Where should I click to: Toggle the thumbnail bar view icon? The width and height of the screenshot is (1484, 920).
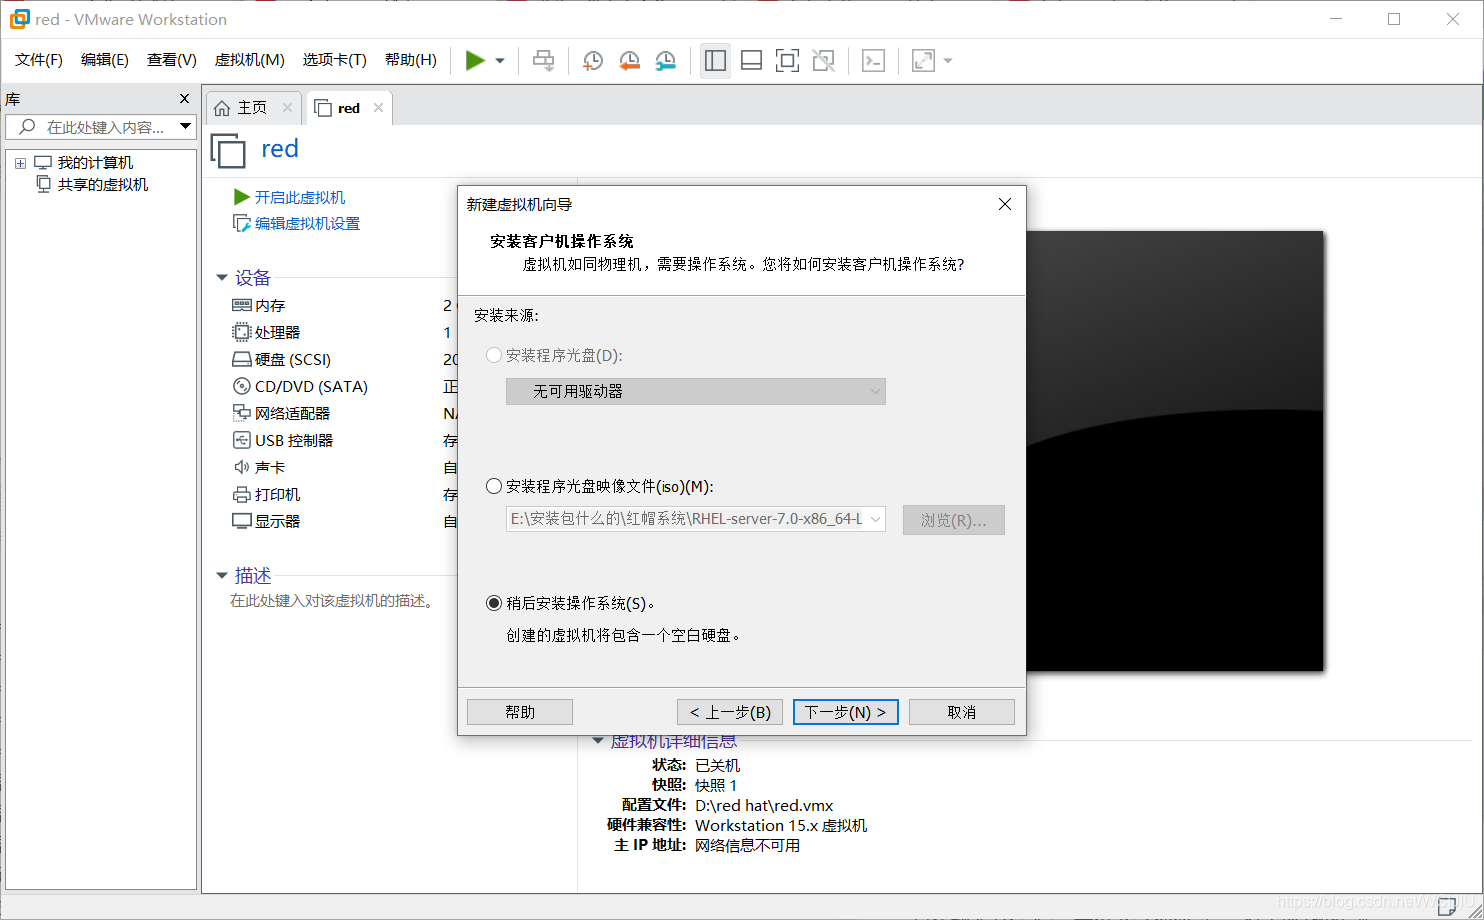(x=751, y=61)
